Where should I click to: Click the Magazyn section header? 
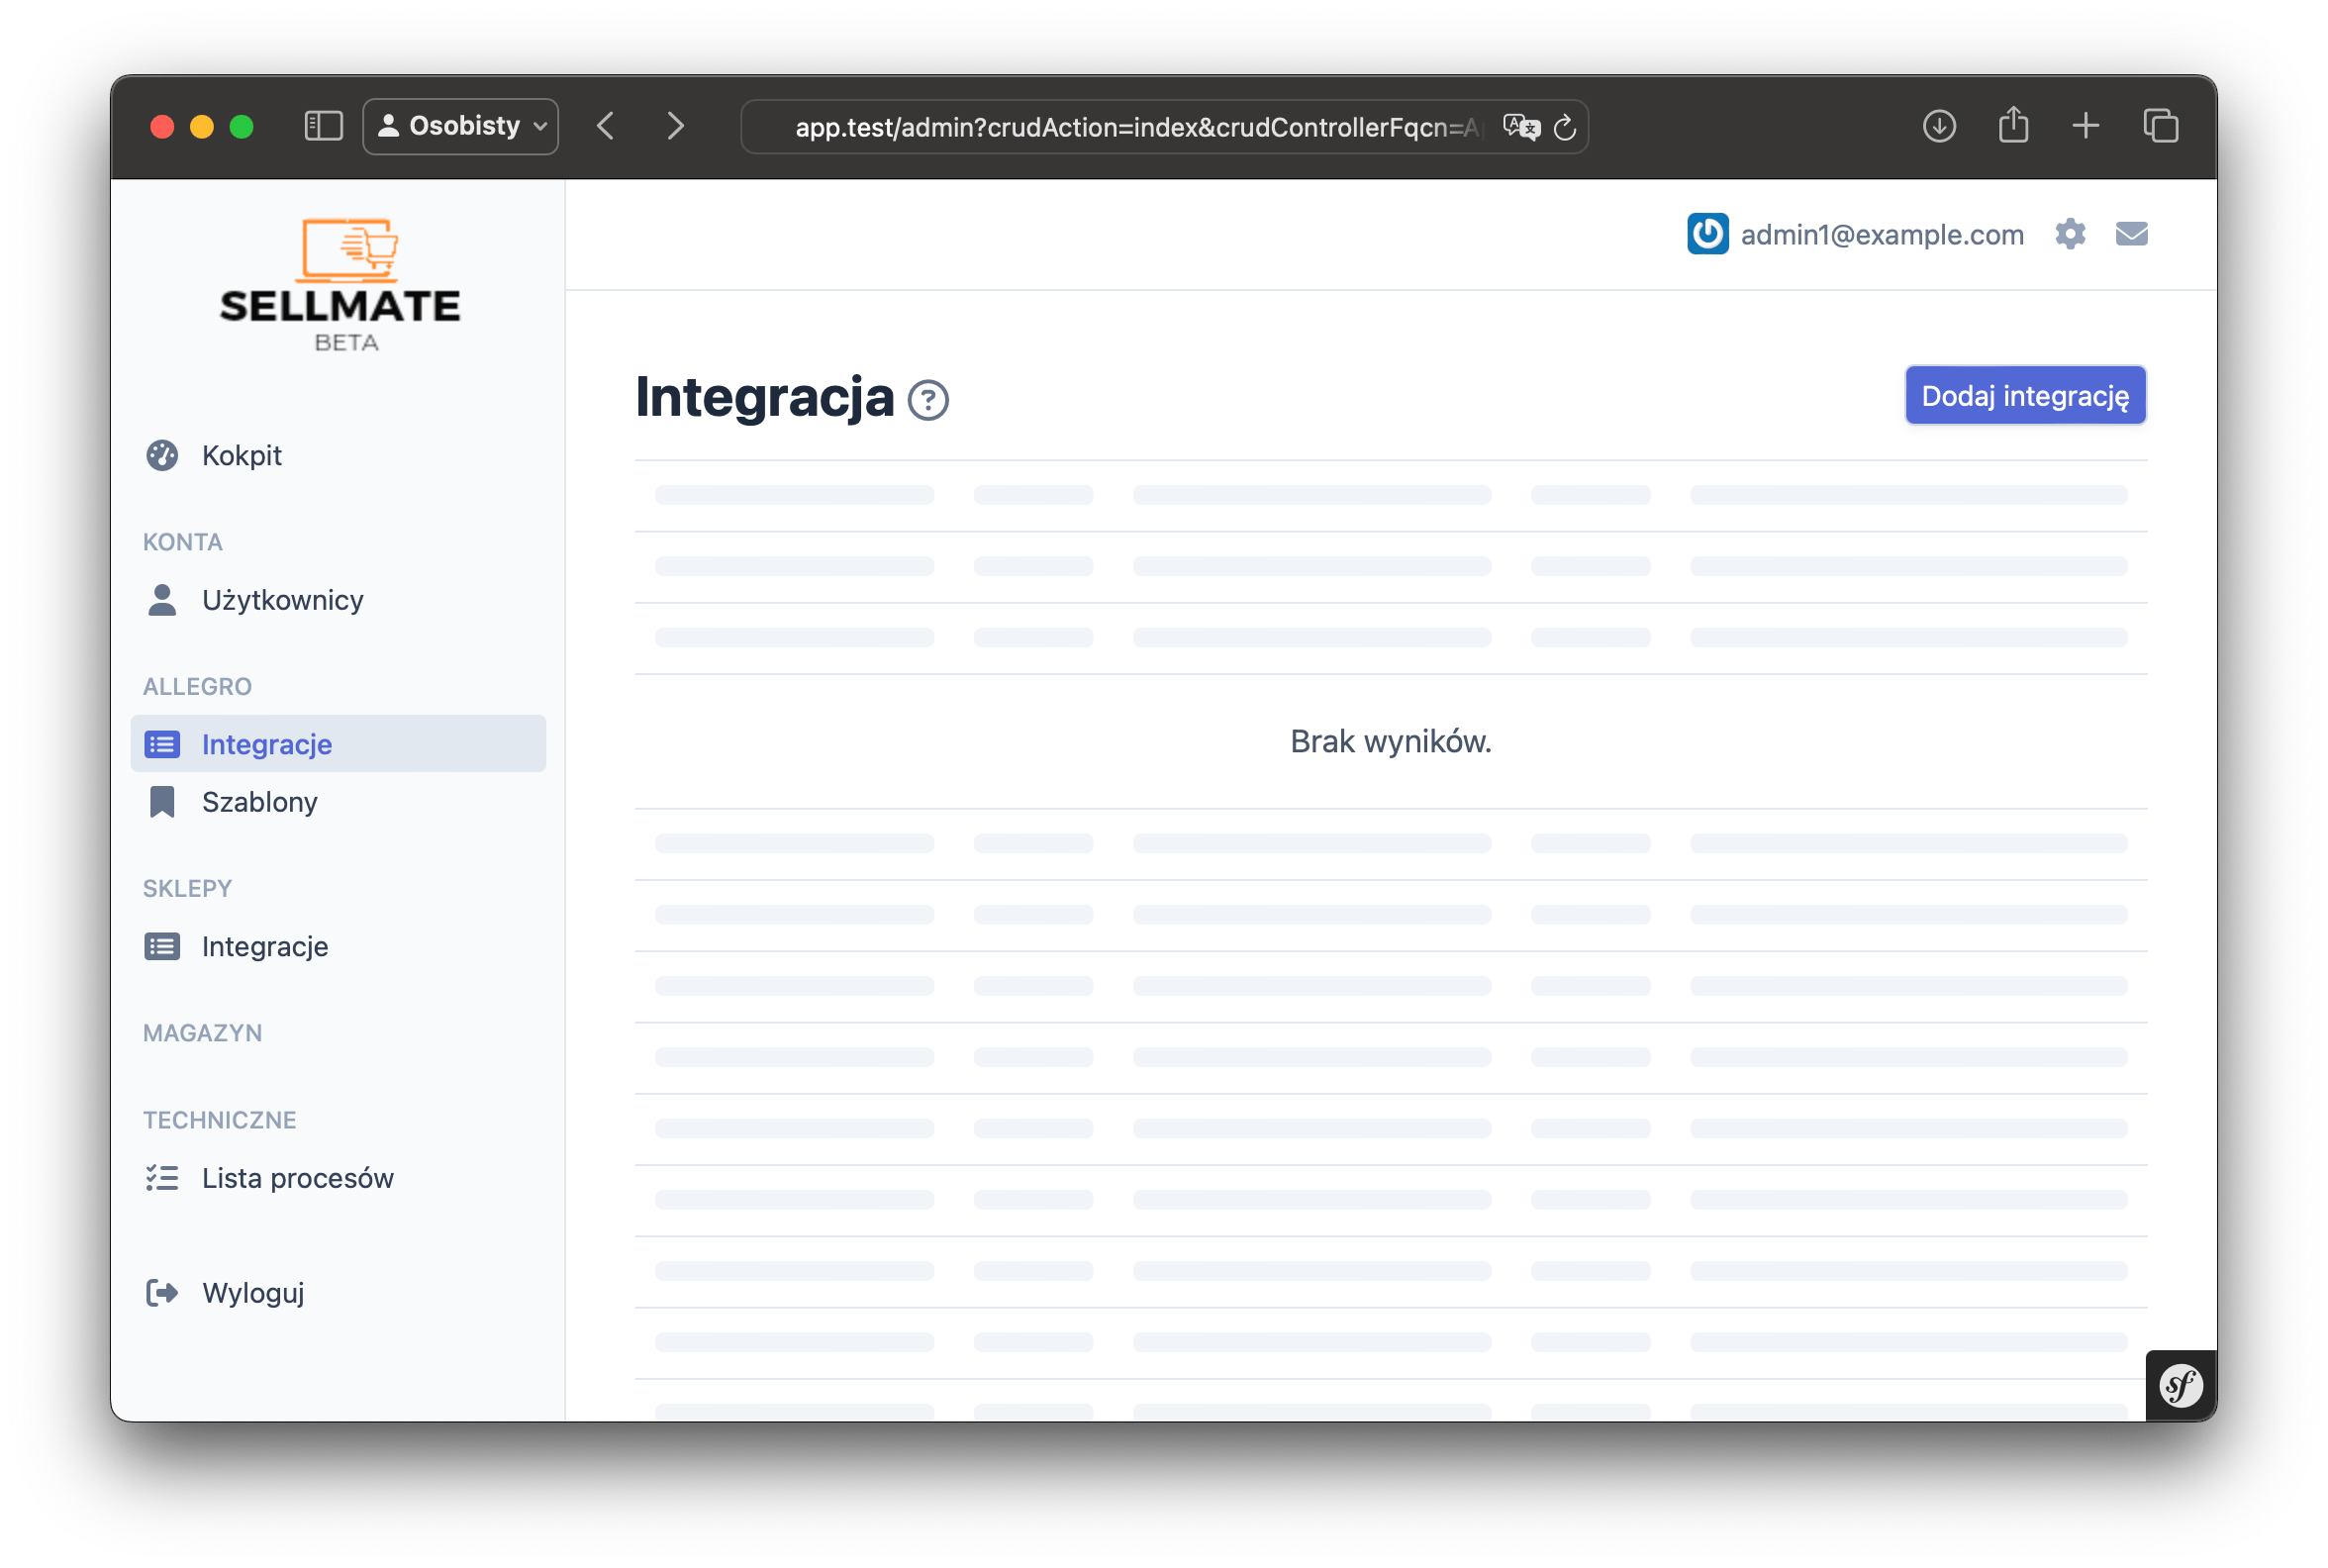pyautogui.click(x=203, y=1033)
